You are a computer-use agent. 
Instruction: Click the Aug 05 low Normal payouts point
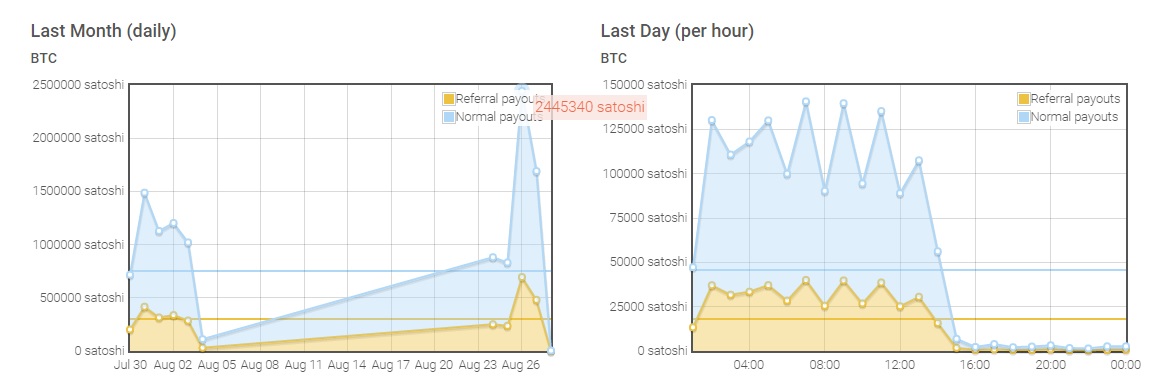pyautogui.click(x=203, y=340)
